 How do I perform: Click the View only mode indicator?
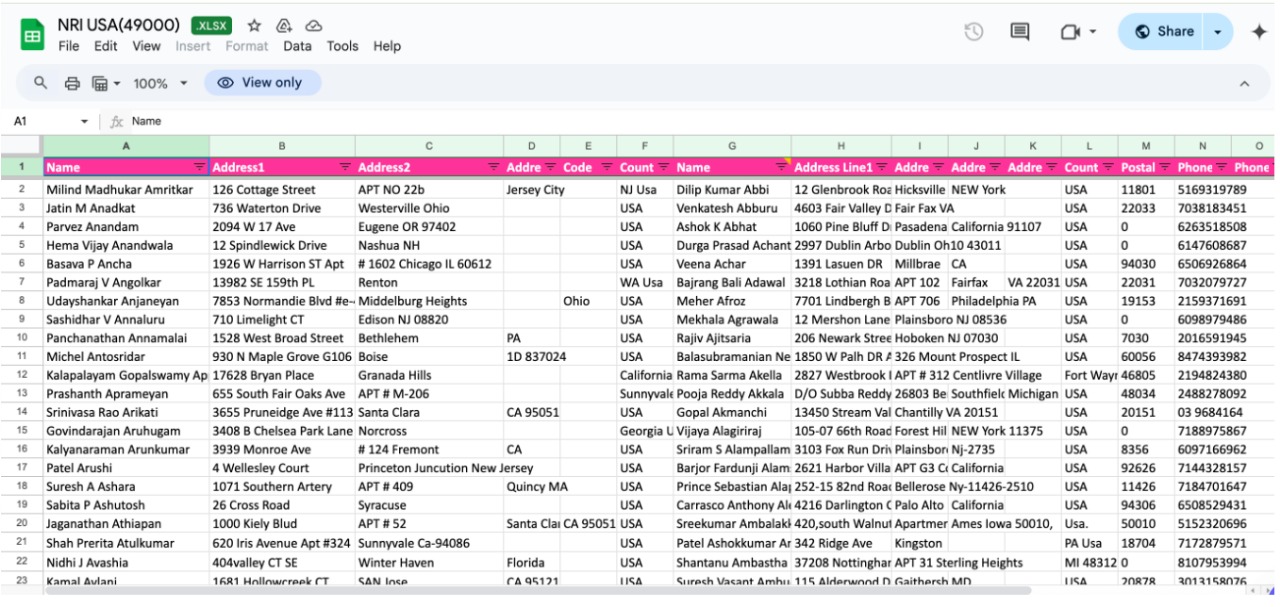pos(260,83)
